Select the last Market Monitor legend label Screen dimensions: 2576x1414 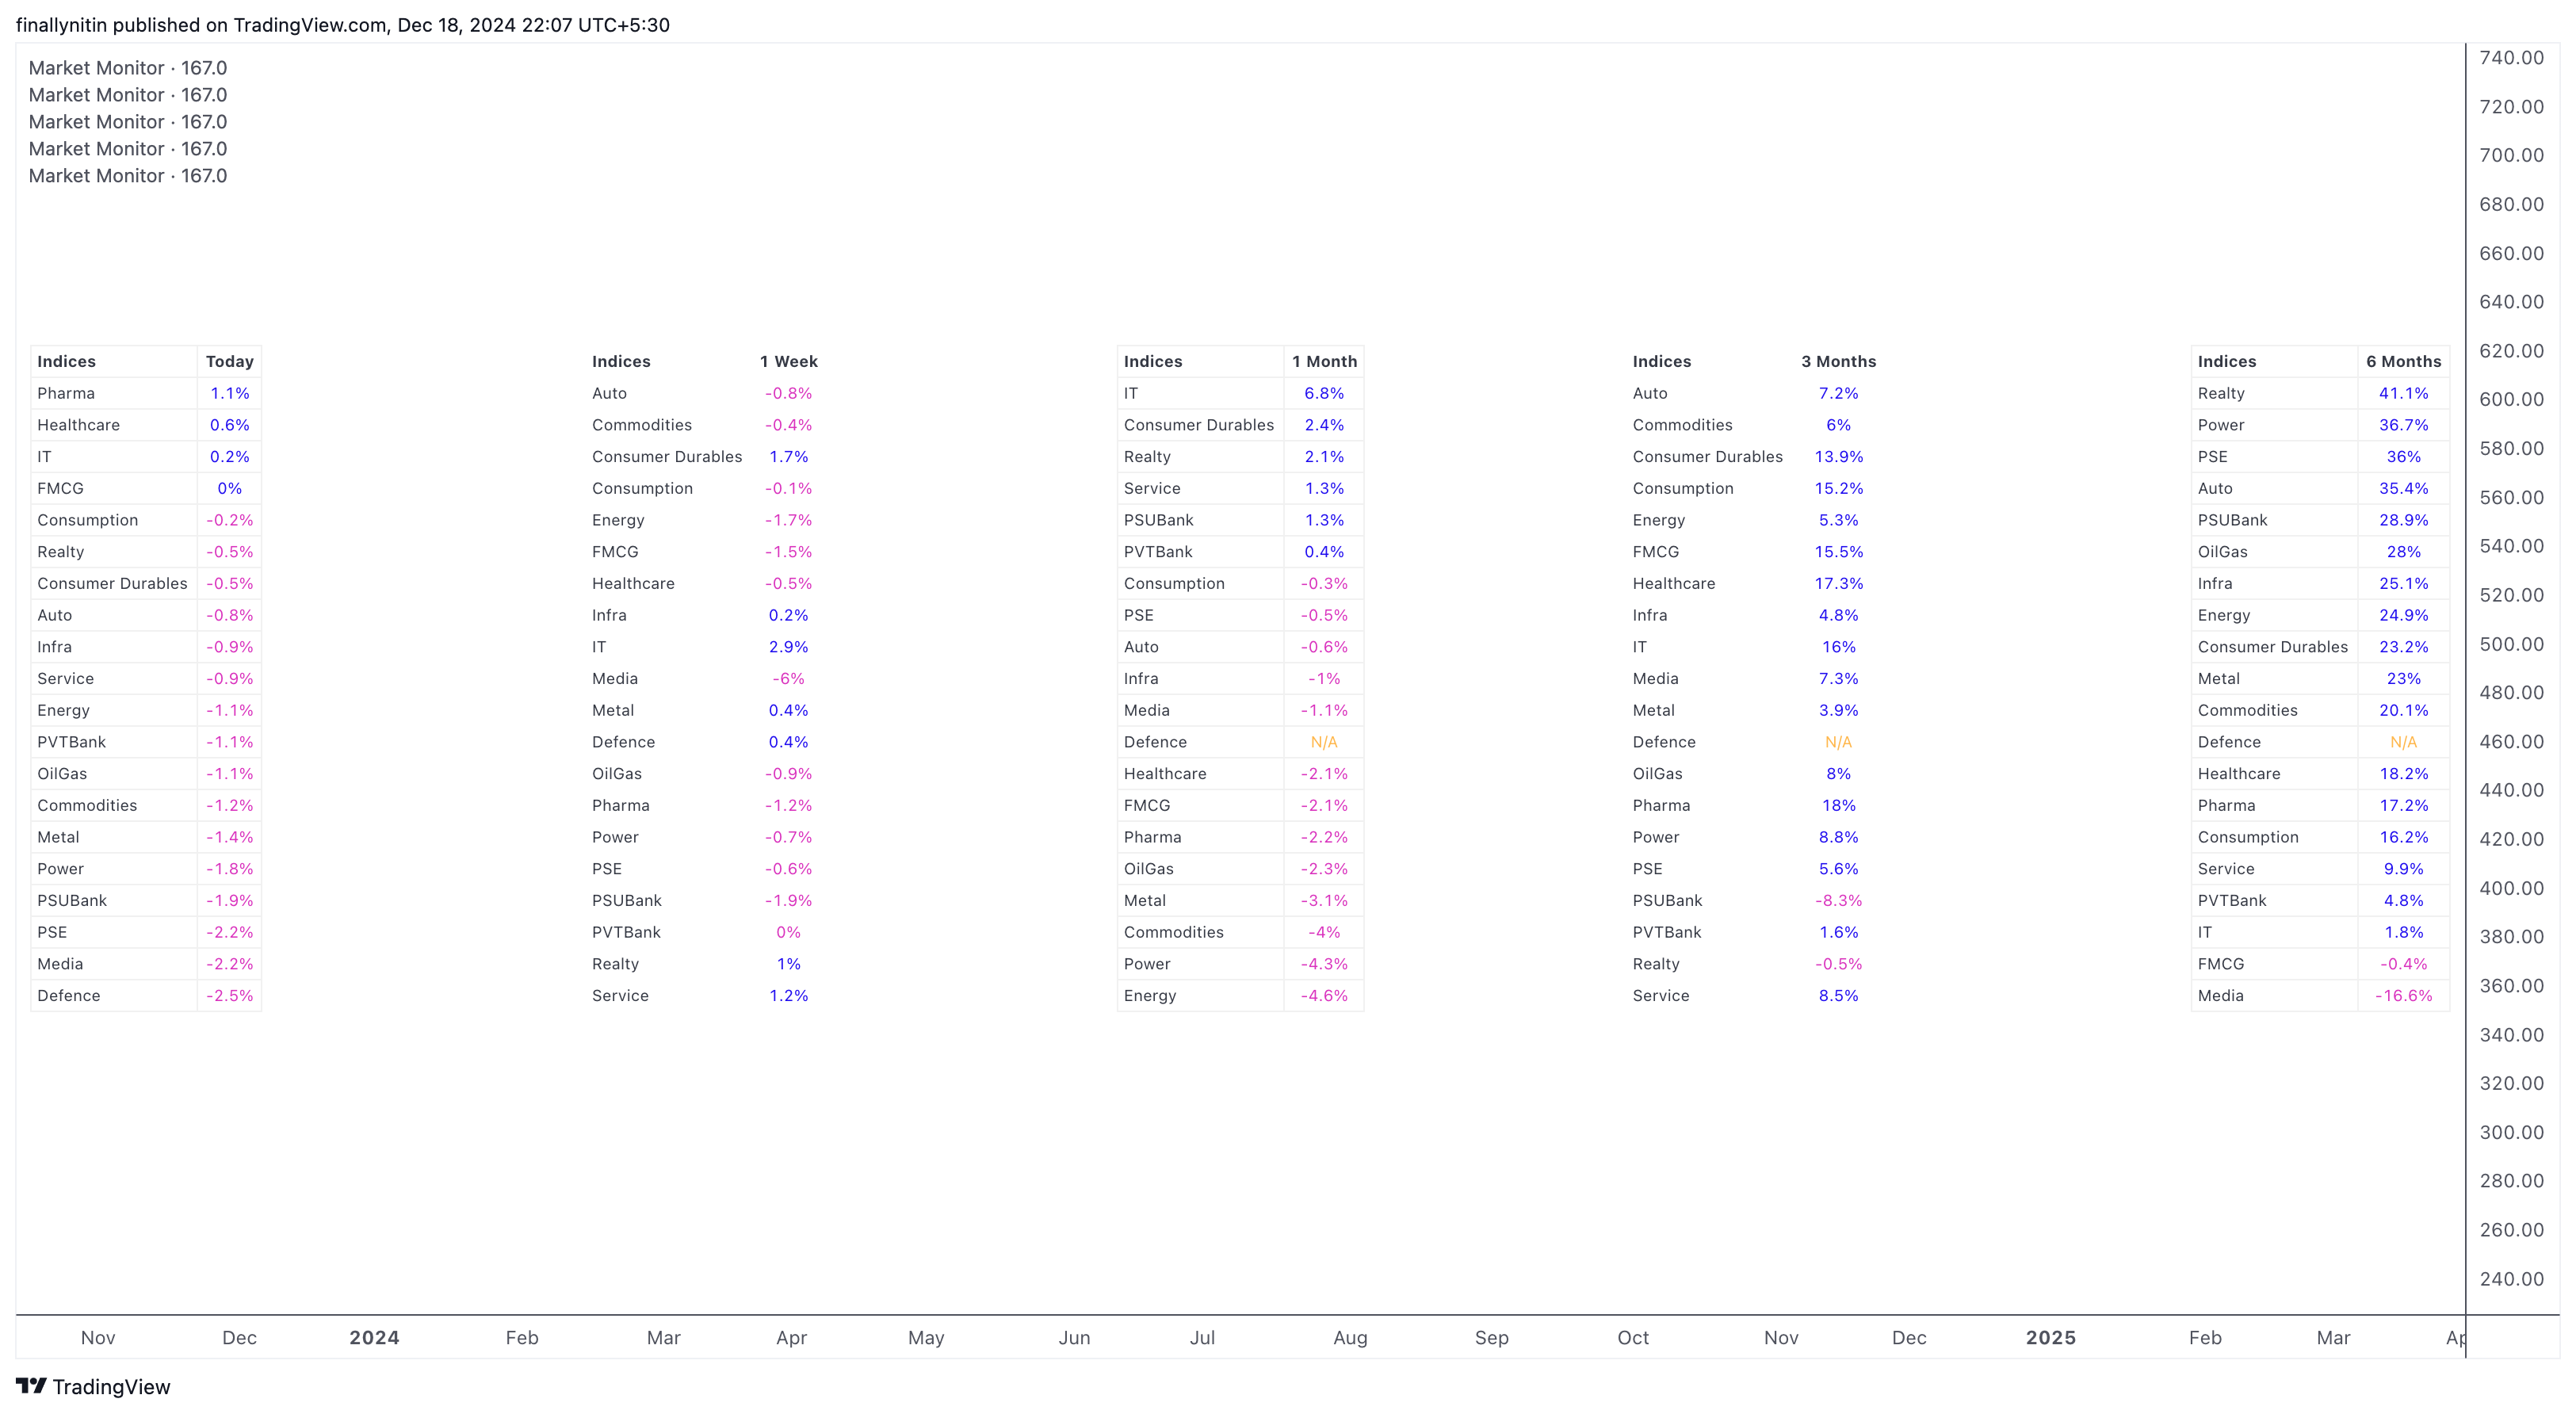128,176
